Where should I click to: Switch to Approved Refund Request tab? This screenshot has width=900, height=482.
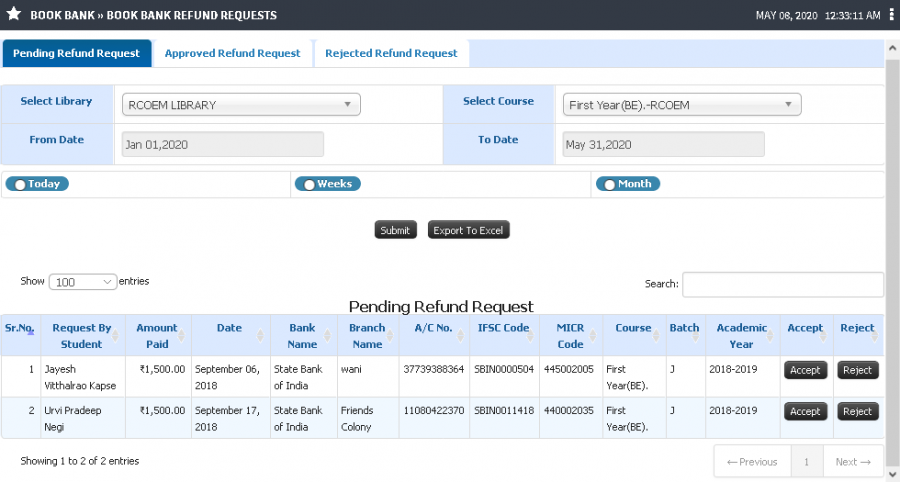(x=232, y=53)
